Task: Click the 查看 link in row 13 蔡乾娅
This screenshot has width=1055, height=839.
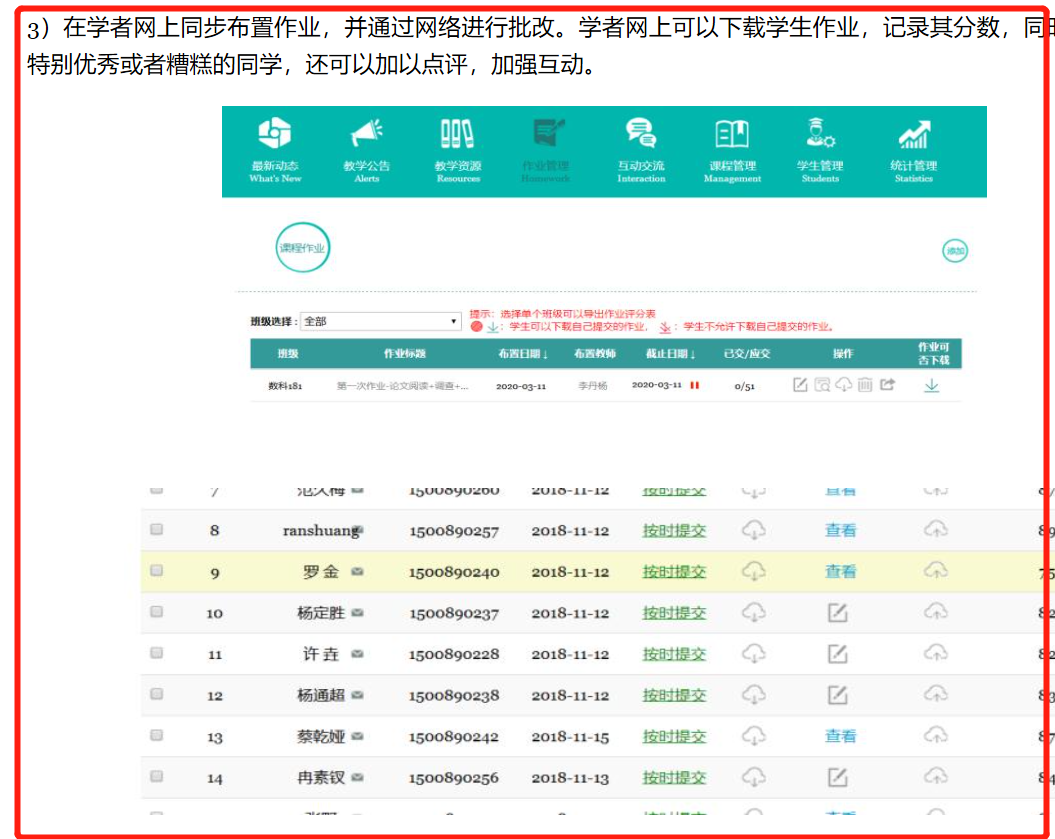Action: (840, 736)
